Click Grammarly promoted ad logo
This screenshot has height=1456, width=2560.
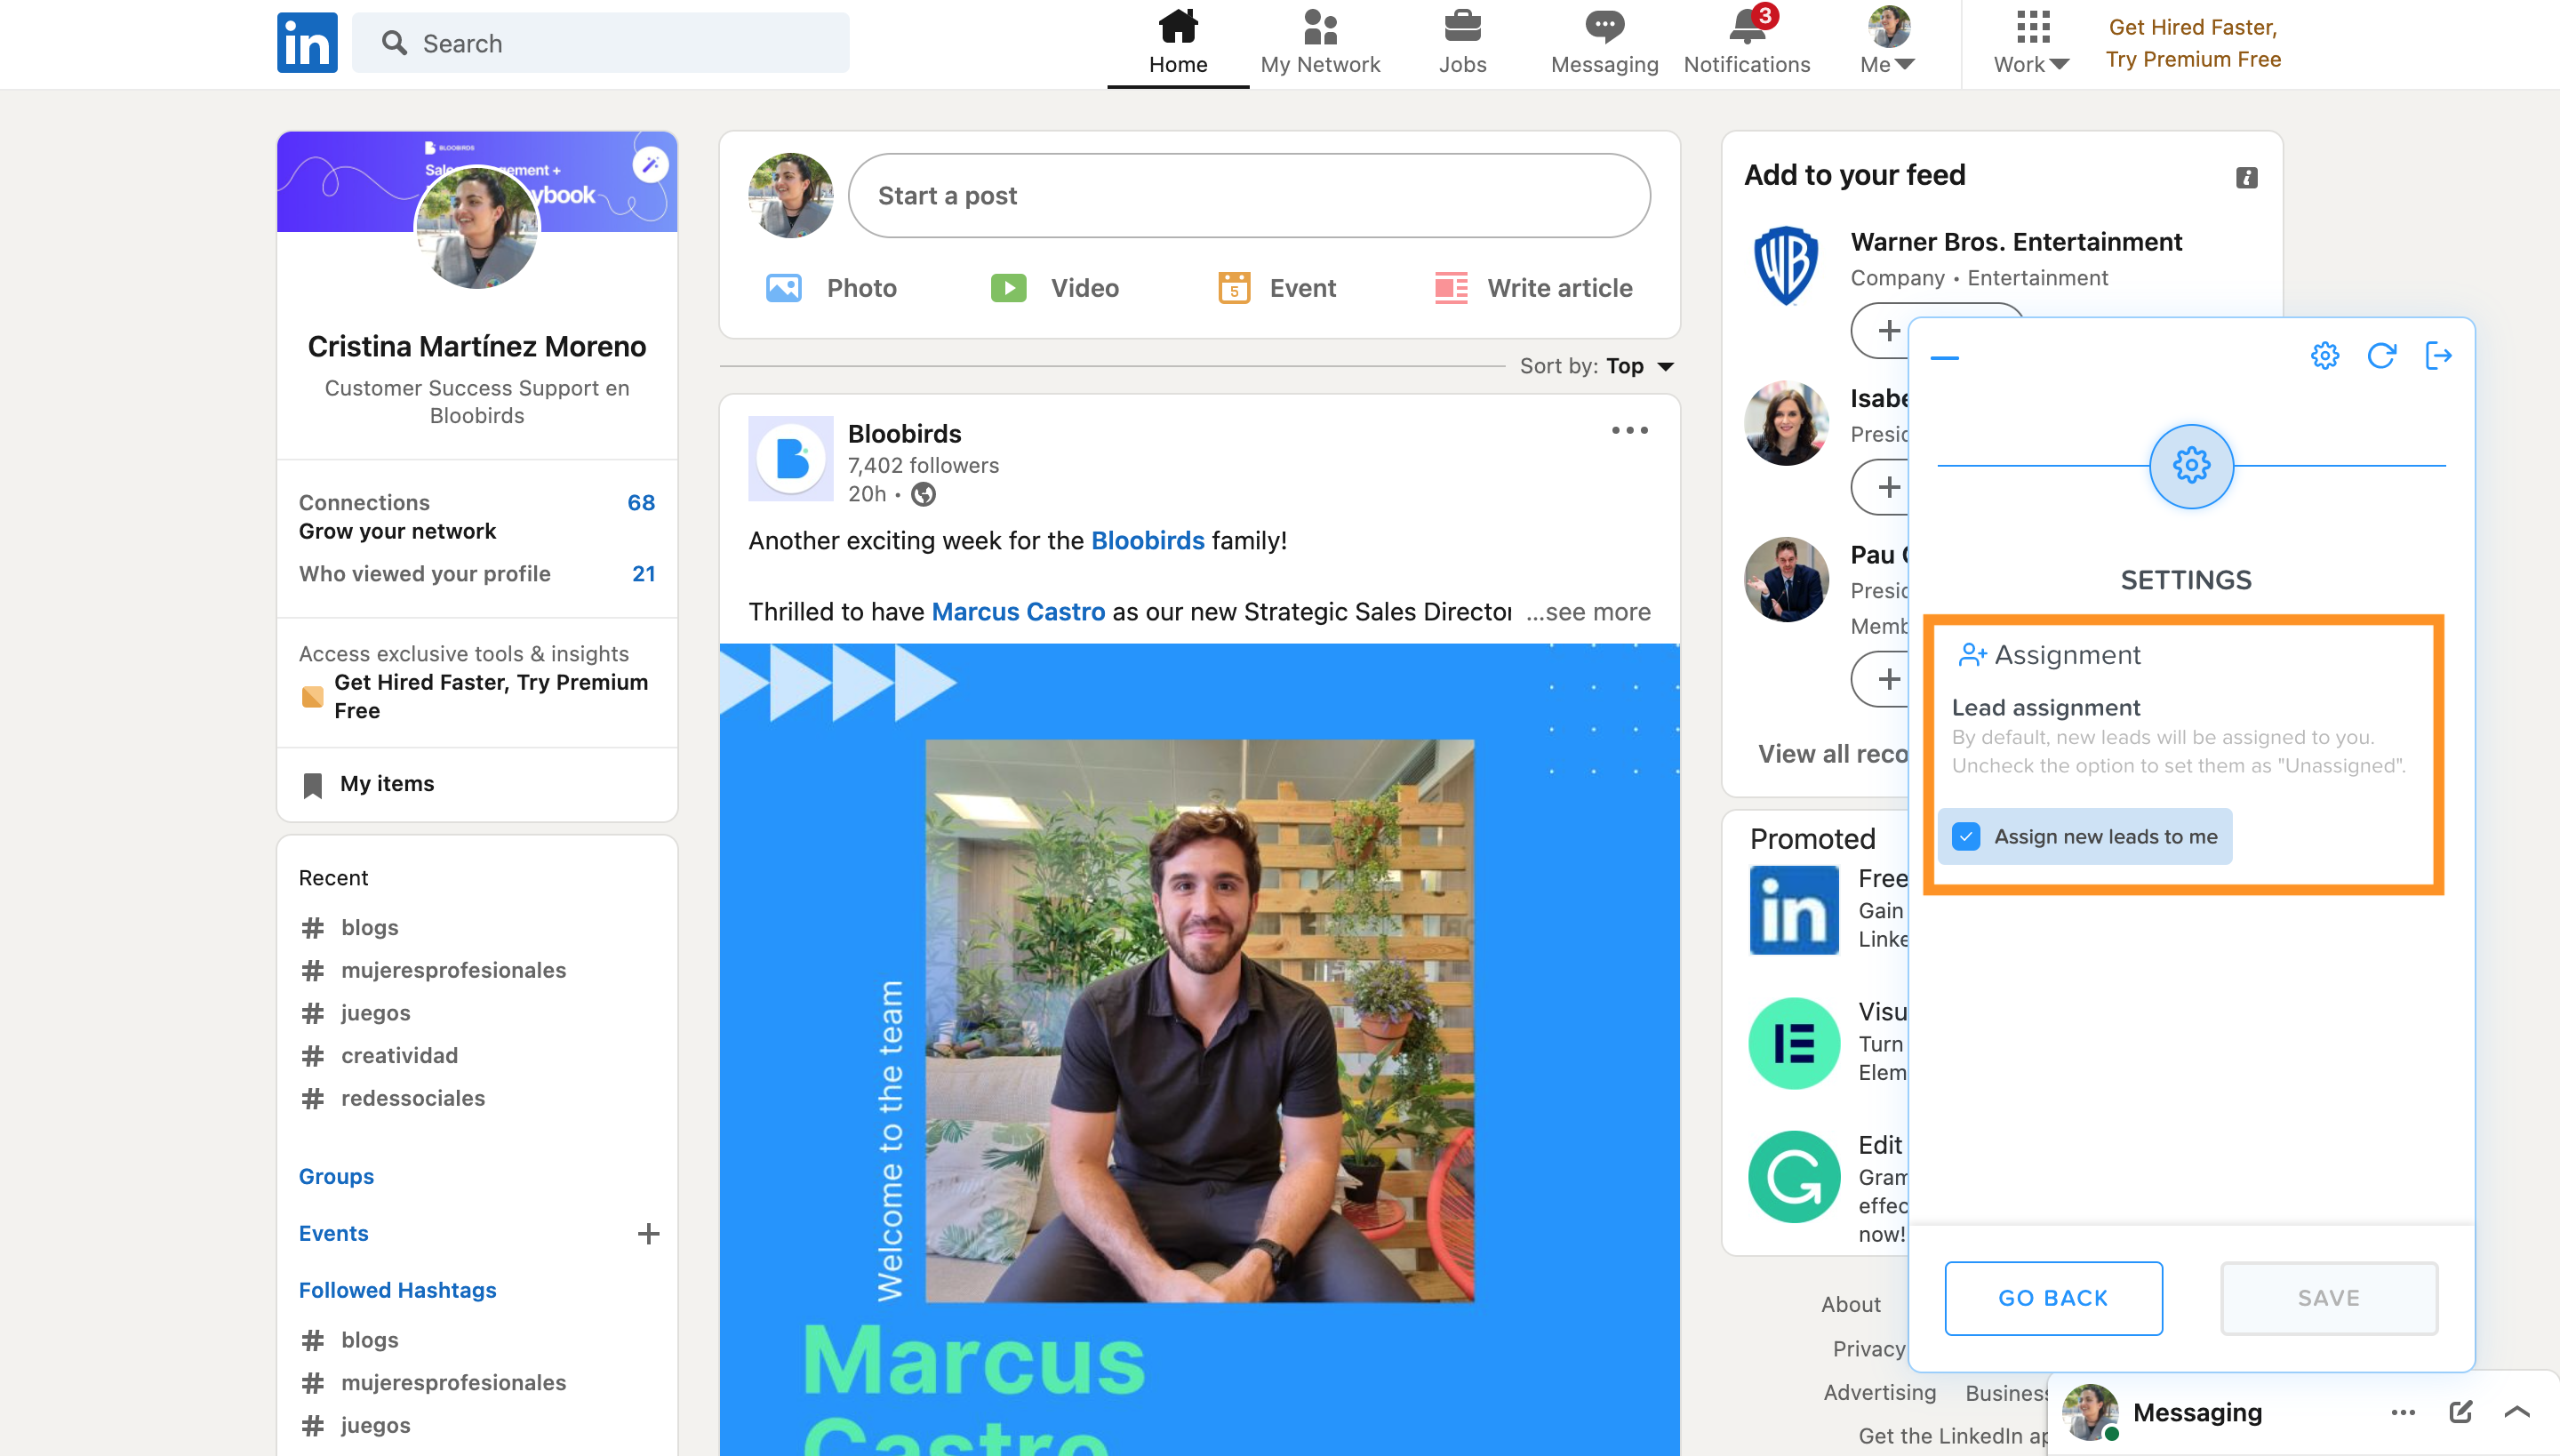(x=1794, y=1176)
